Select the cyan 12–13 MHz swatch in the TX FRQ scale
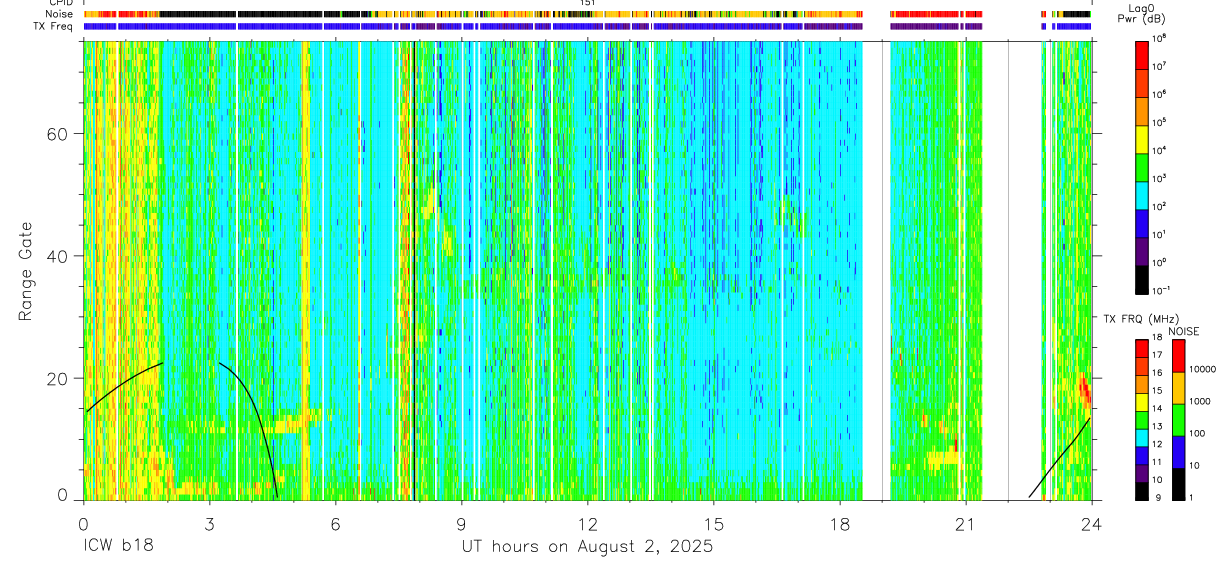Viewport: 1228px width, 567px height. pyautogui.click(x=1142, y=437)
